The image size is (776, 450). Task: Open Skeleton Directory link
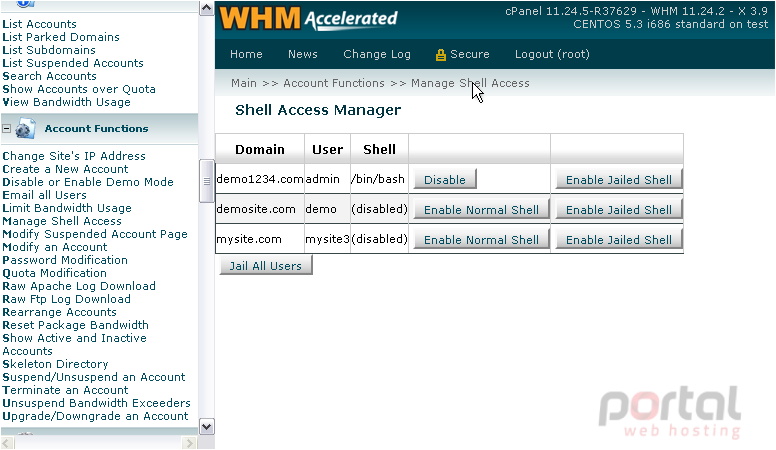(x=55, y=364)
